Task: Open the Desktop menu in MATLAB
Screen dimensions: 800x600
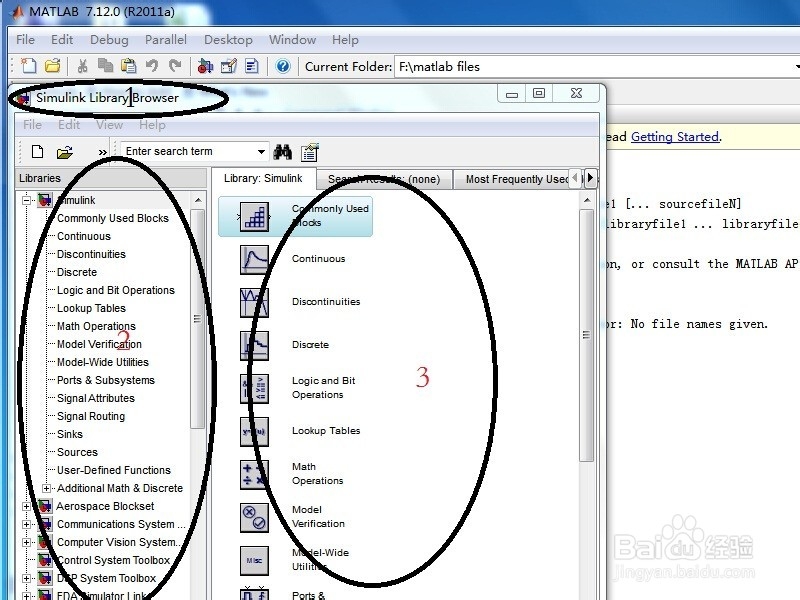Action: 228,40
